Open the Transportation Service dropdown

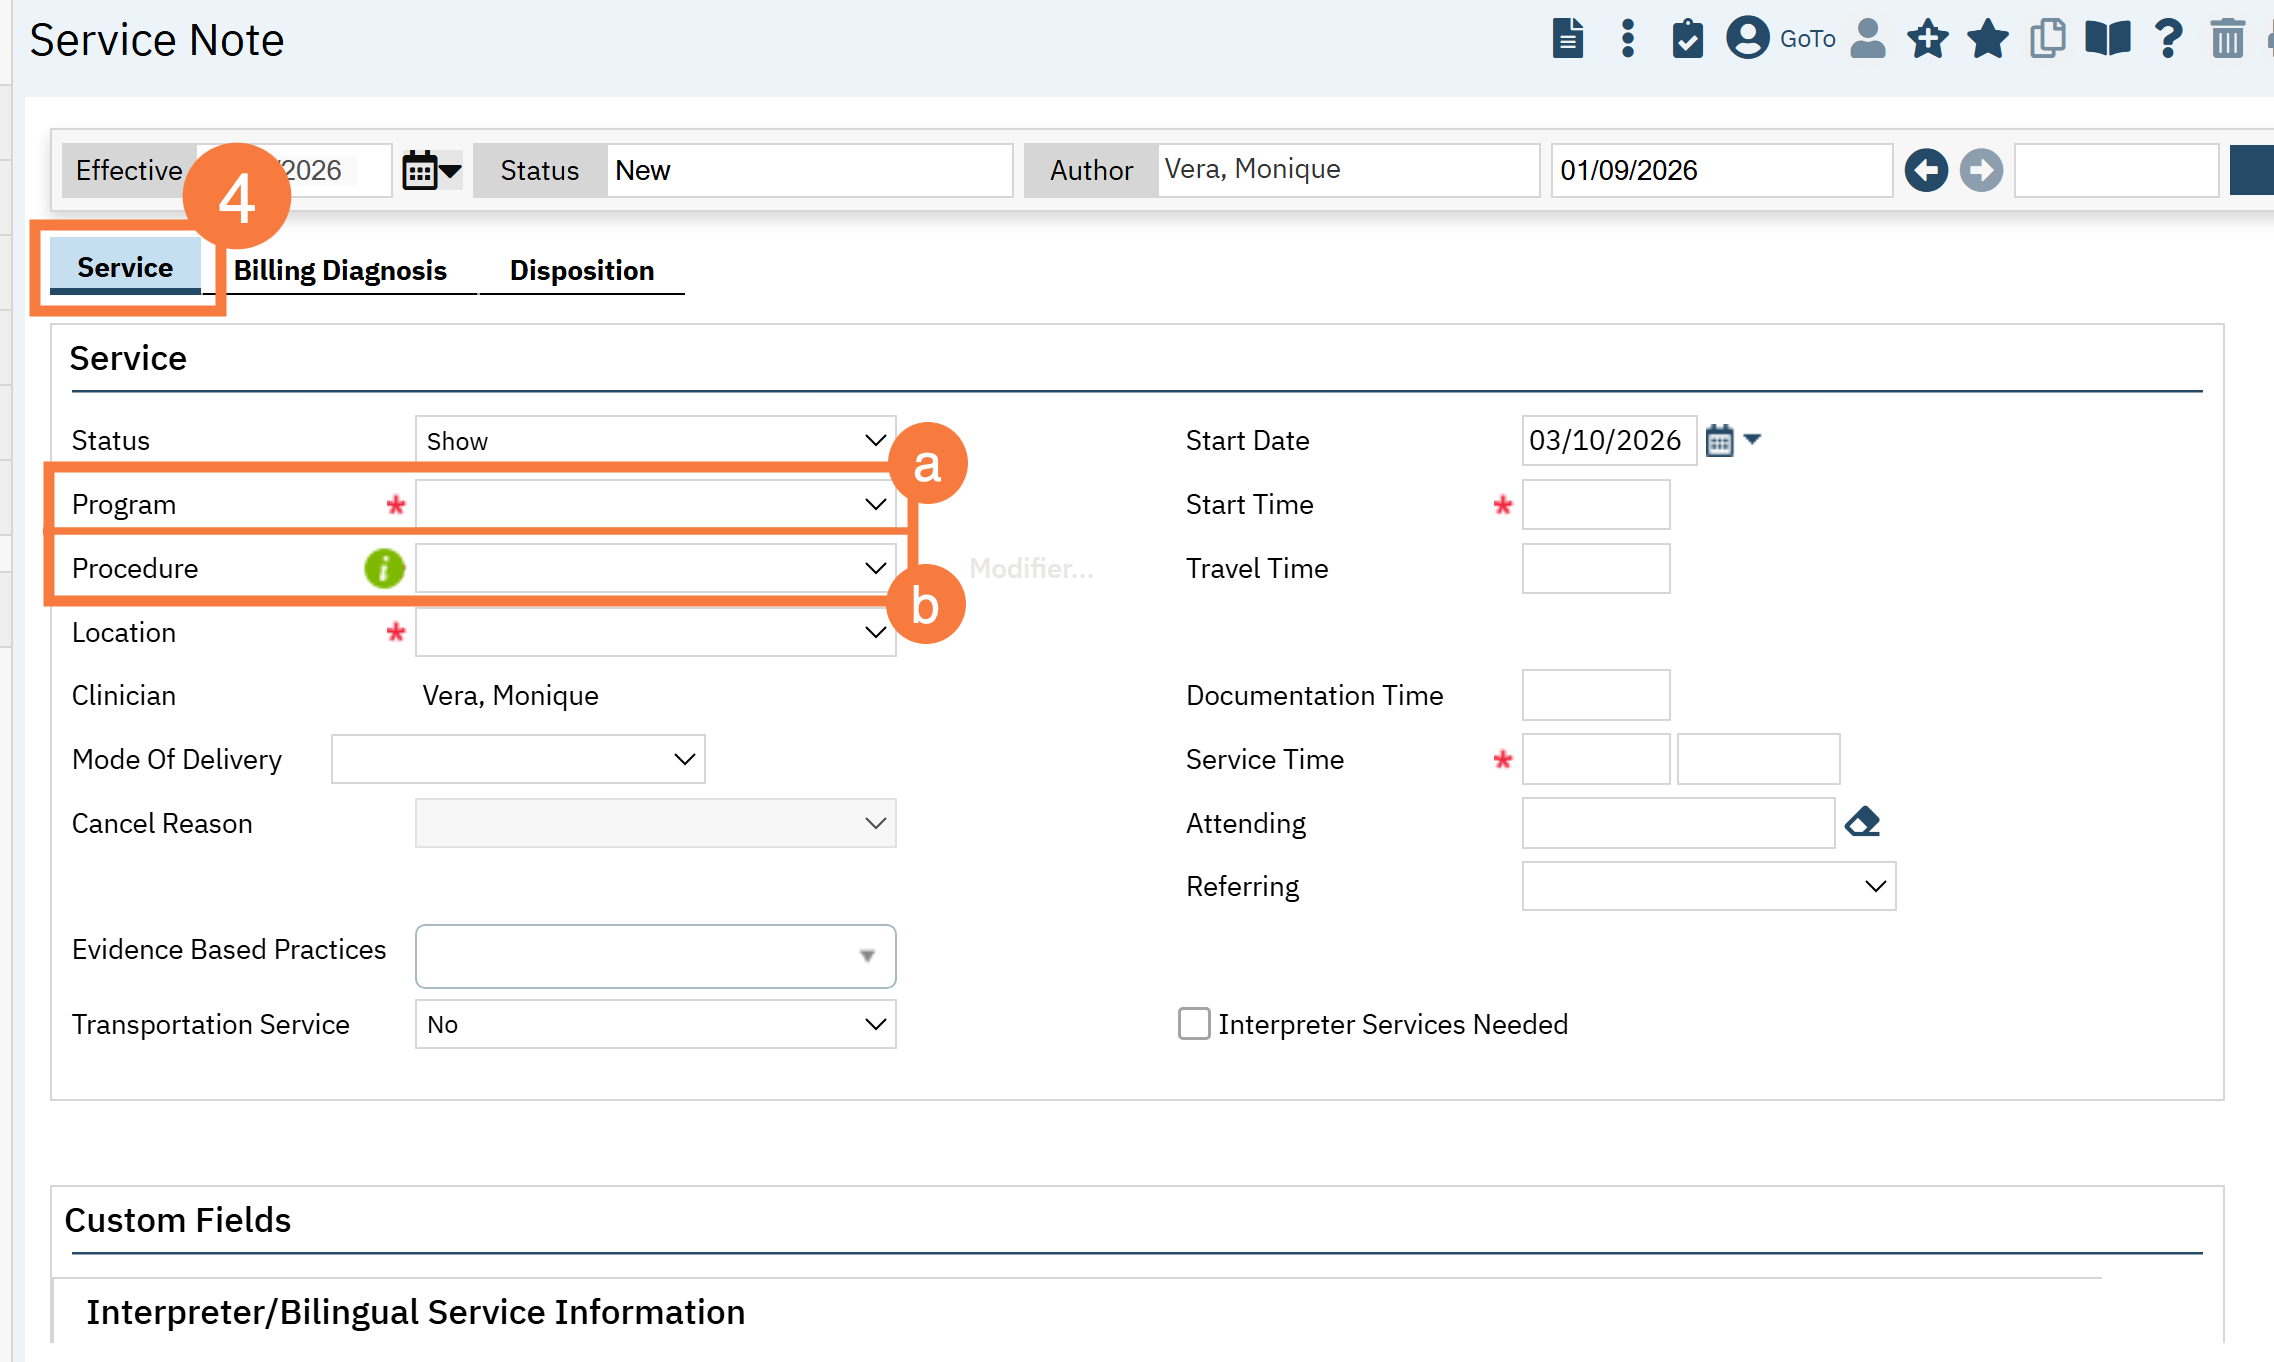click(655, 1024)
